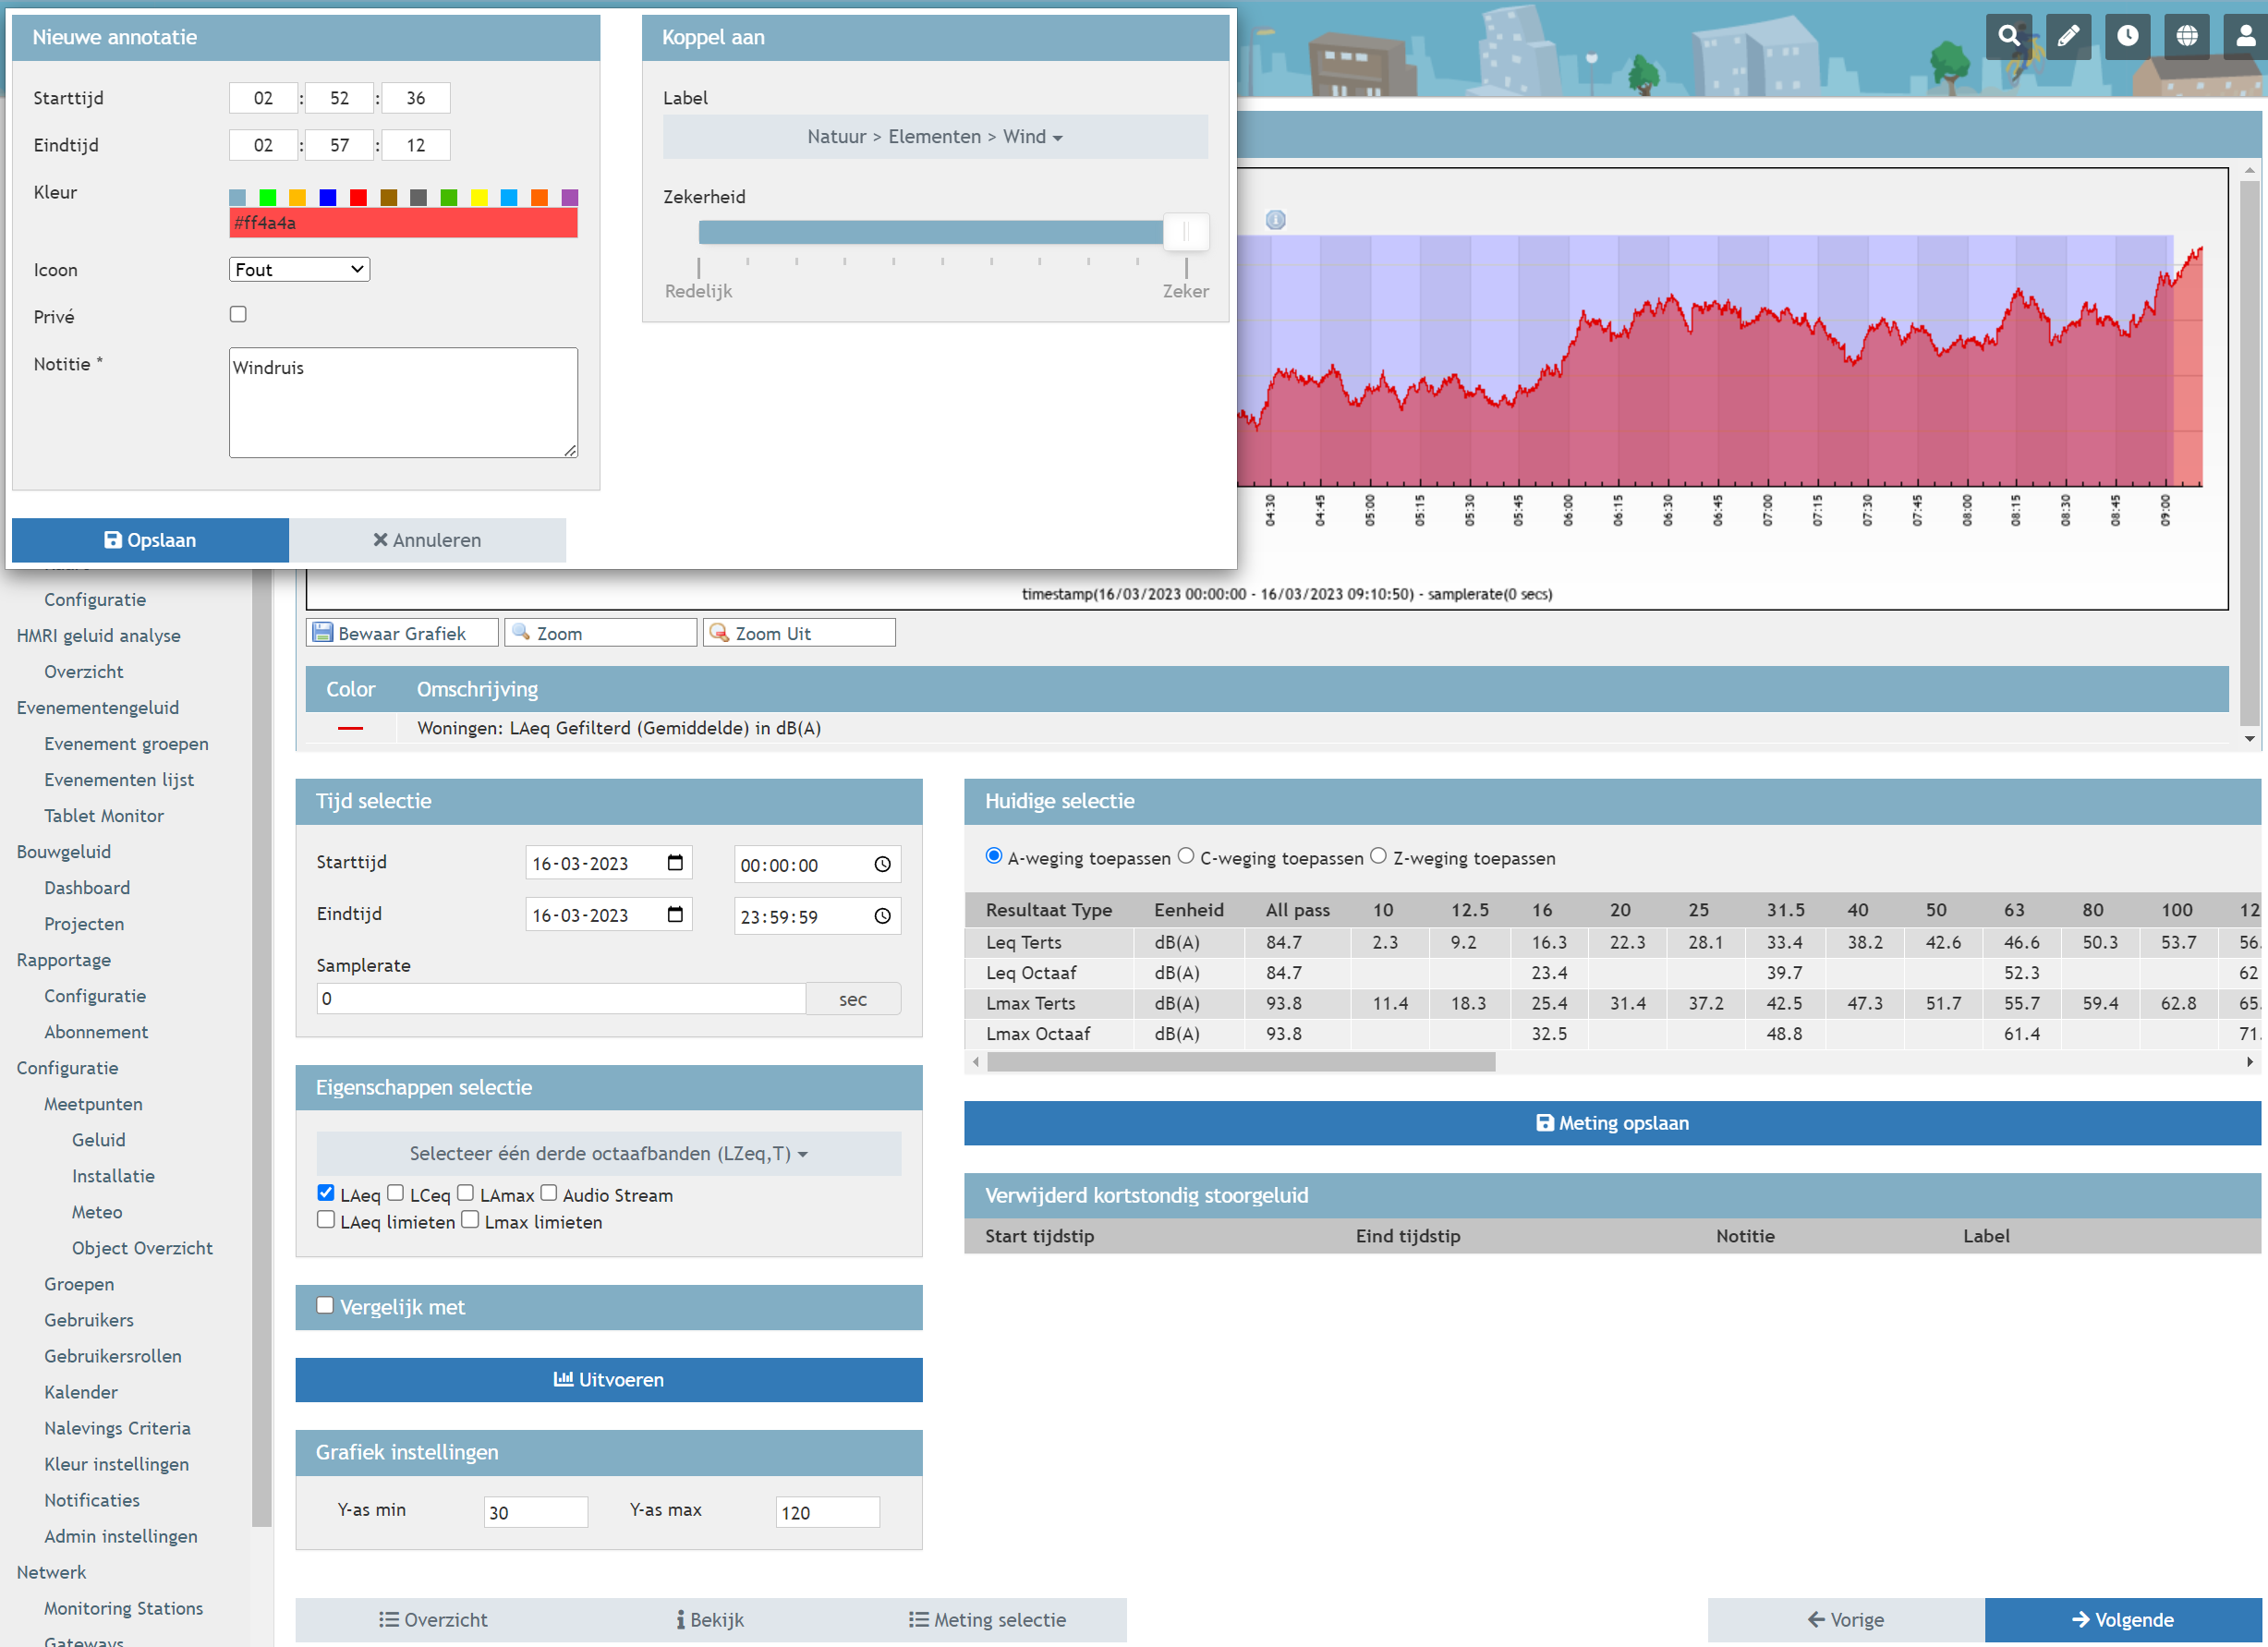Image resolution: width=2268 pixels, height=1647 pixels.
Task: Click the search magnifier icon in header
Action: [x=2008, y=37]
